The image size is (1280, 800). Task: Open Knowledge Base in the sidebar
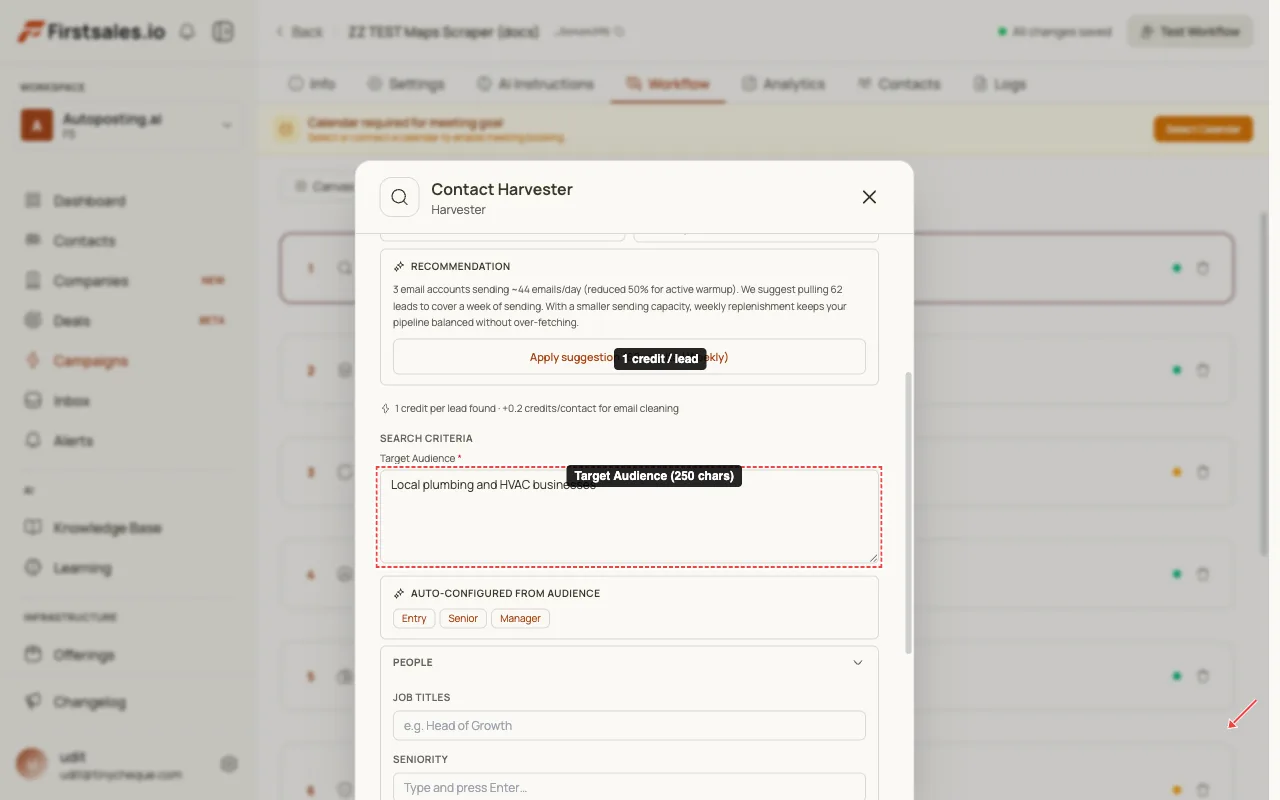coord(107,528)
